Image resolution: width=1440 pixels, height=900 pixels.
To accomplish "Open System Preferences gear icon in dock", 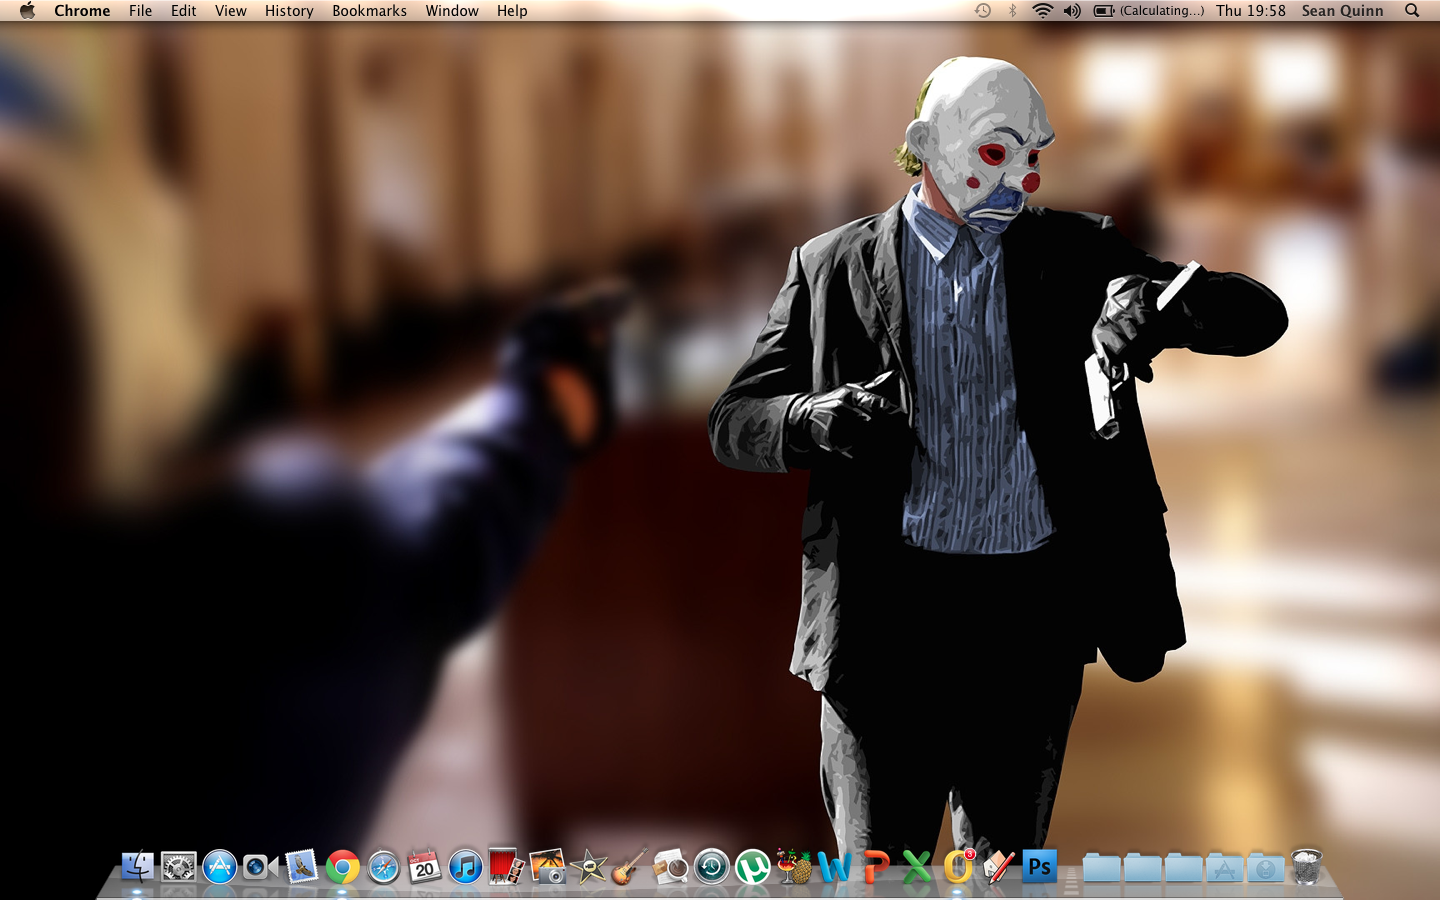I will [x=179, y=866].
